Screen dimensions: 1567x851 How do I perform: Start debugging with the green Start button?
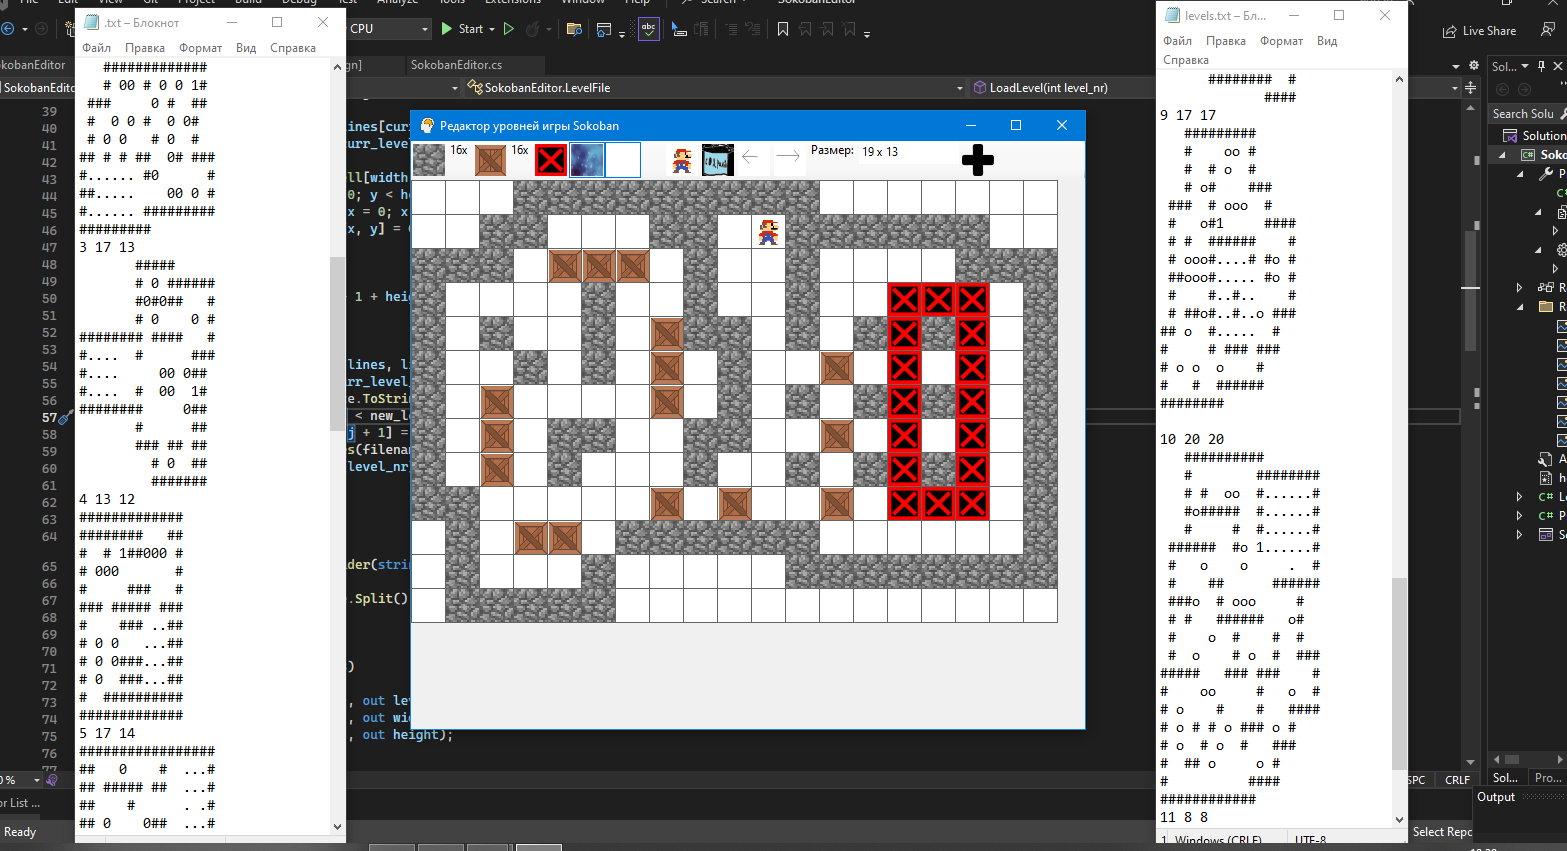click(461, 29)
